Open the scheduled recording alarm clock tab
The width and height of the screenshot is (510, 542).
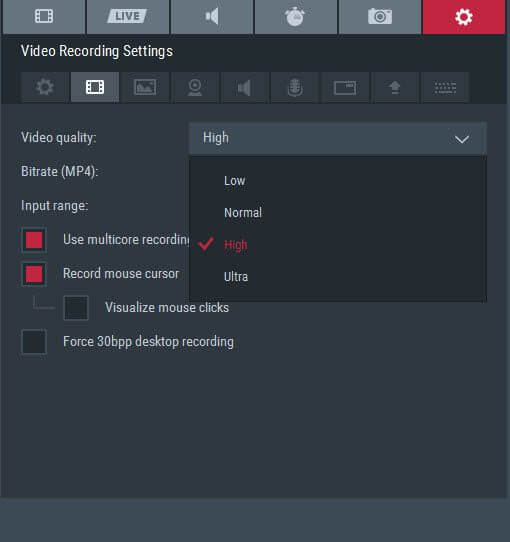pyautogui.click(x=296, y=17)
